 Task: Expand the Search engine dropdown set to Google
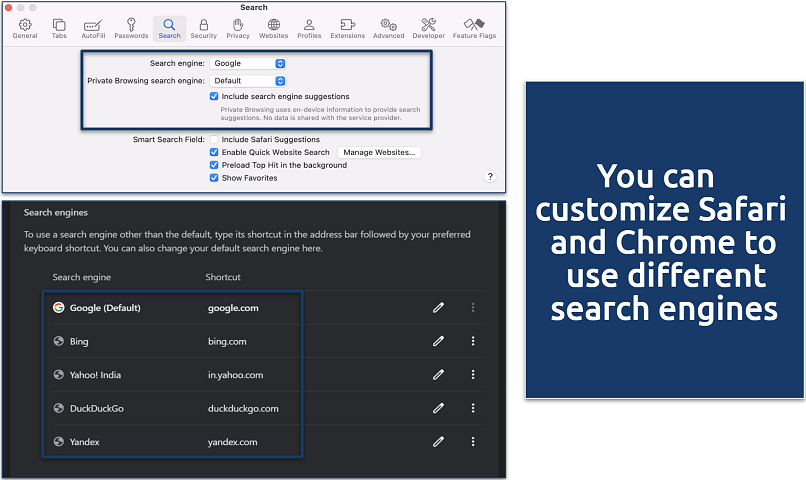tap(248, 63)
